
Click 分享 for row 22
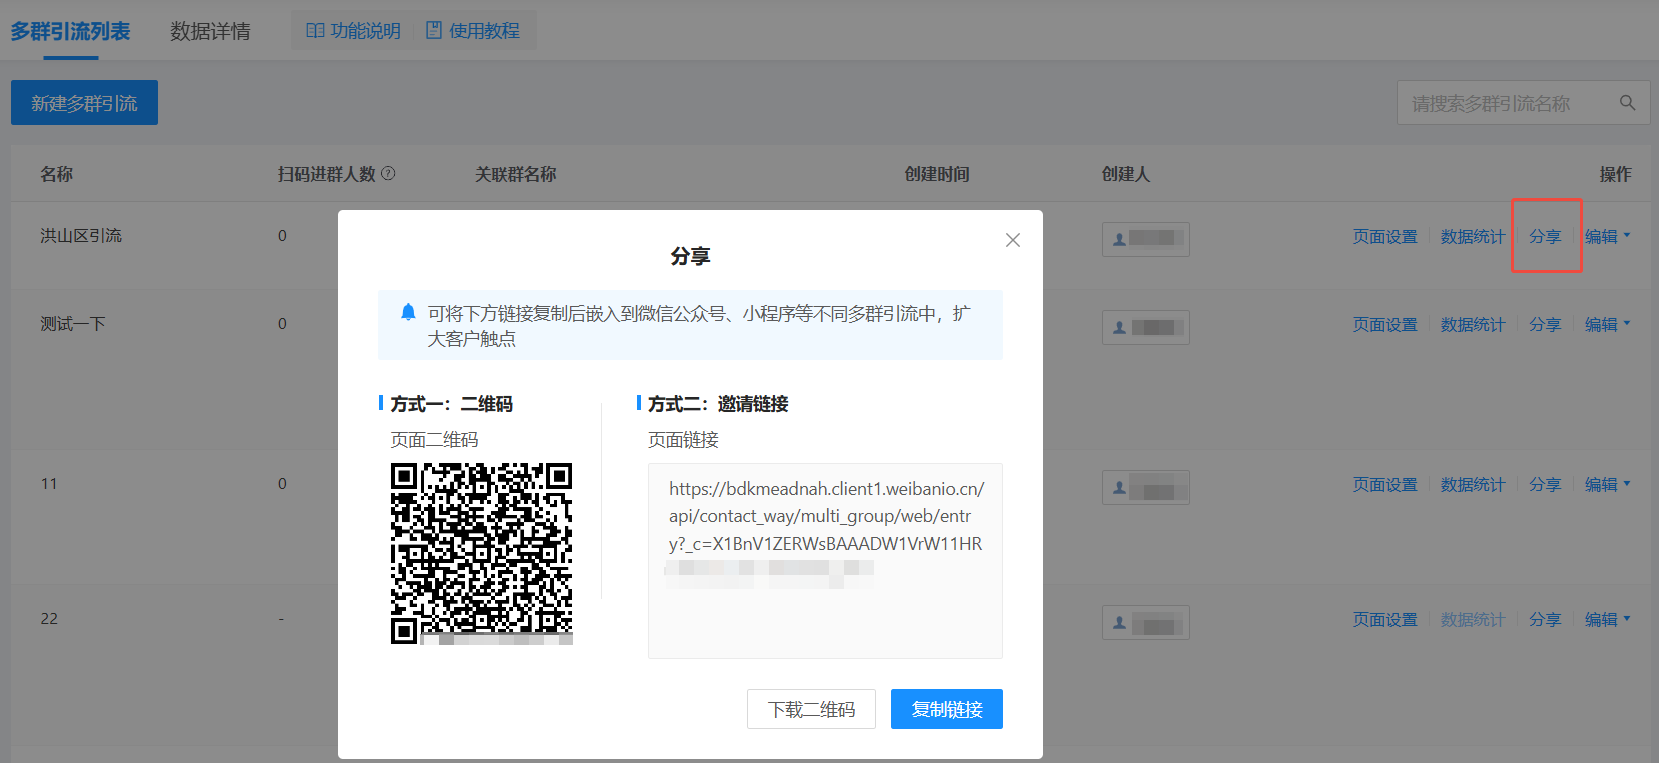pos(1545,619)
